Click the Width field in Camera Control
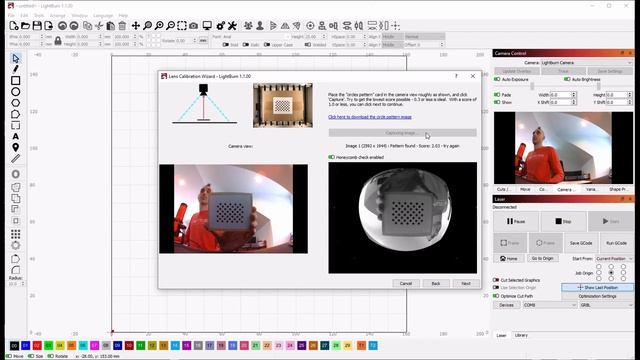 click(x=563, y=95)
